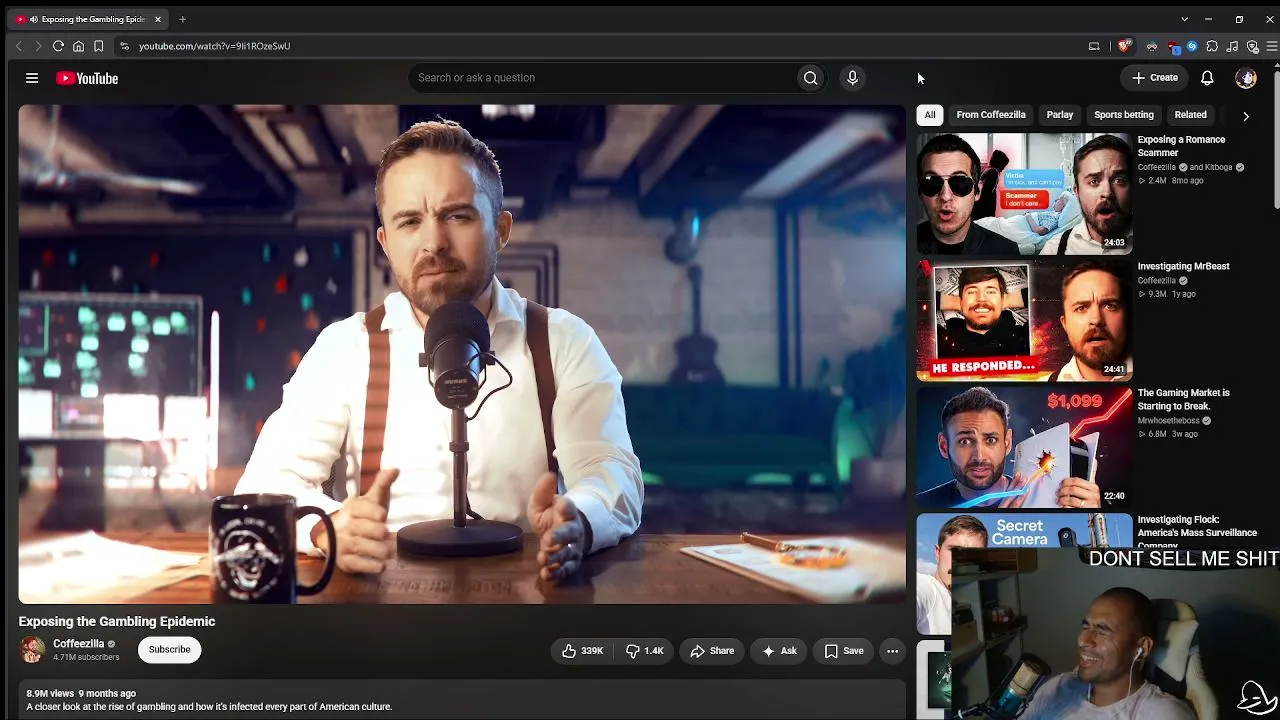
Task: Open a new browser tab
Action: pos(182,19)
